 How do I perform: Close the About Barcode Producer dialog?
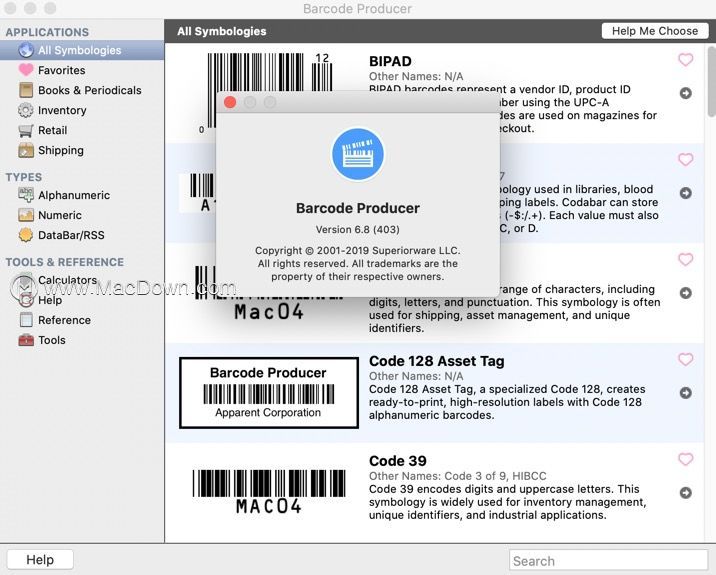(230, 102)
